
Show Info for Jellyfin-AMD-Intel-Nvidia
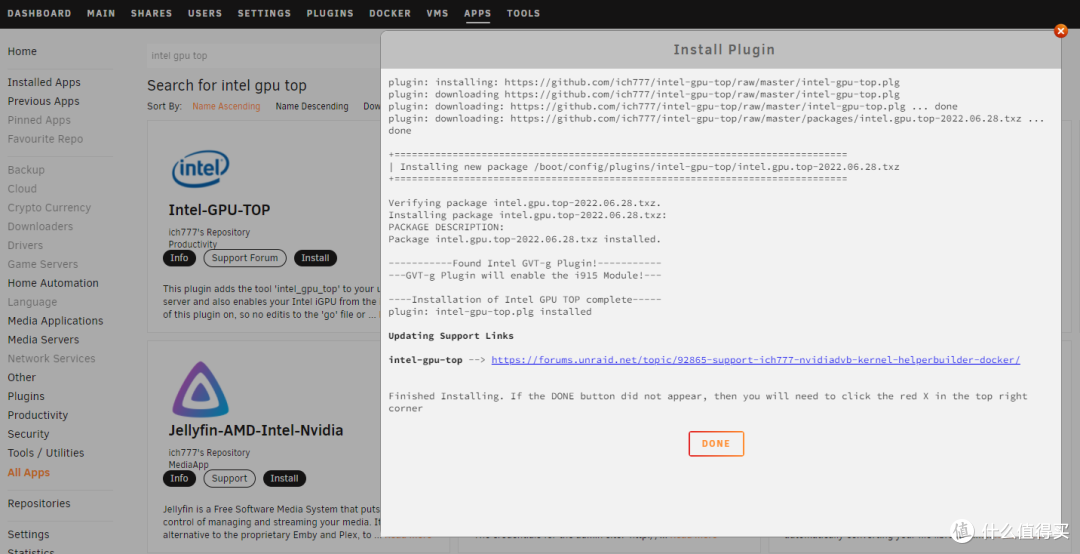(179, 478)
